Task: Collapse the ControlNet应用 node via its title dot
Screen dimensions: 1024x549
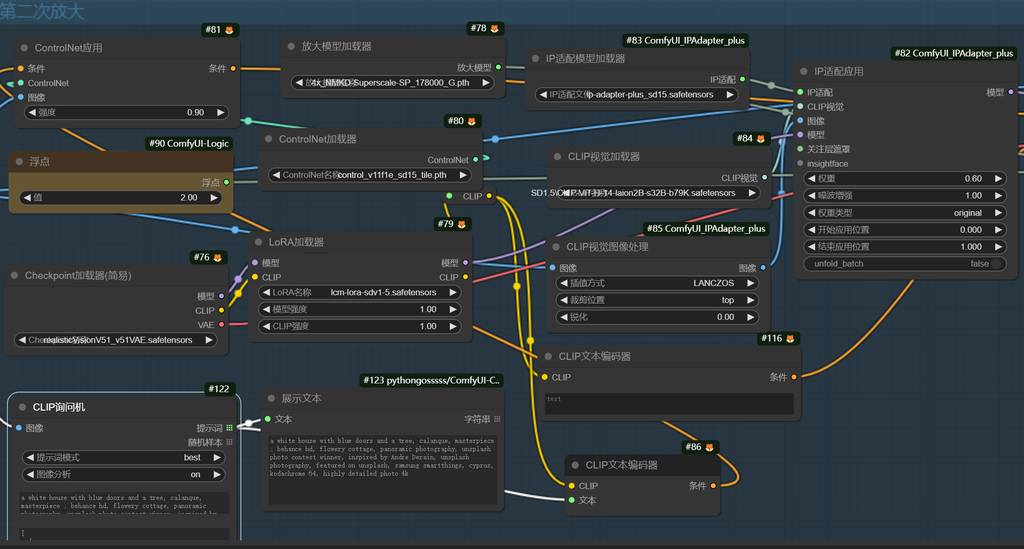Action: click(x=23, y=48)
